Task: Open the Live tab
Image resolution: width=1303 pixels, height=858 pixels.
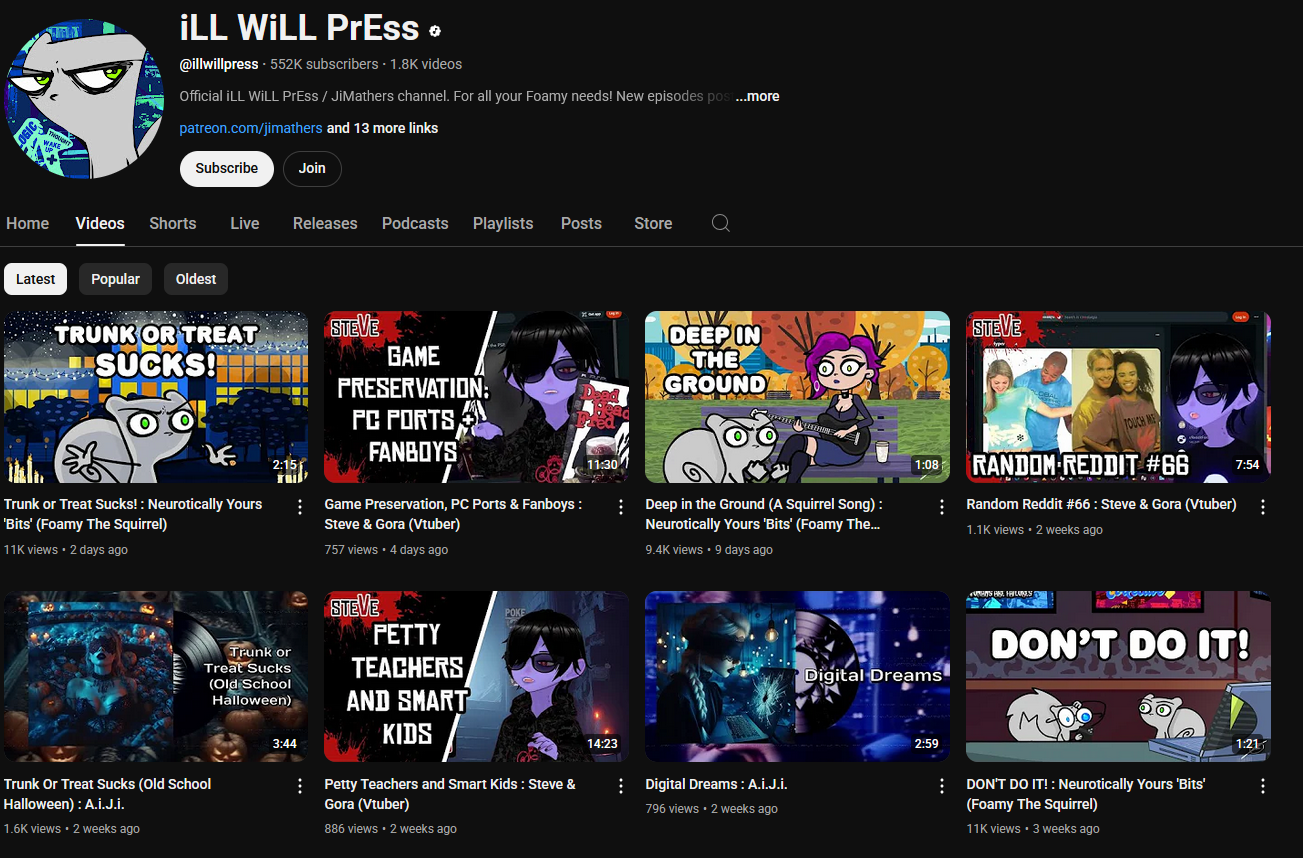Action: 245,223
